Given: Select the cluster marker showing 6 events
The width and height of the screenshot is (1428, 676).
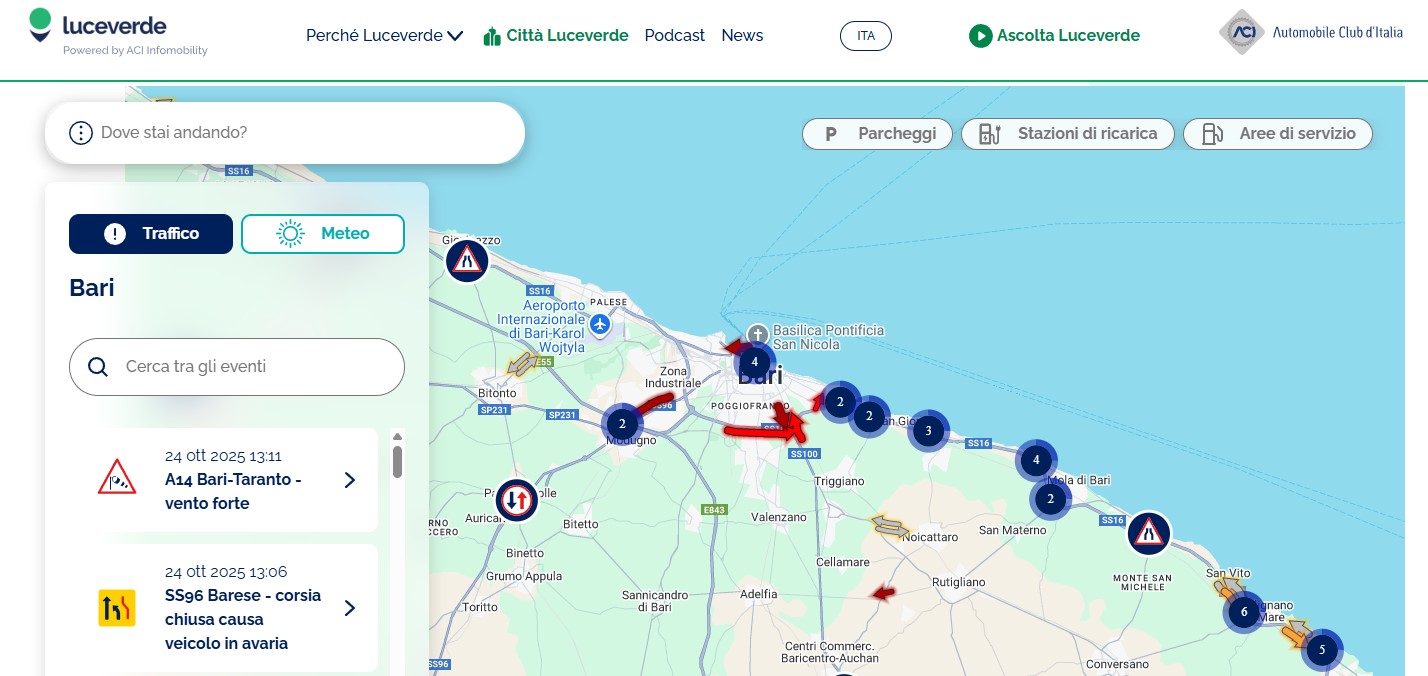Looking at the screenshot, I should tap(1244, 612).
